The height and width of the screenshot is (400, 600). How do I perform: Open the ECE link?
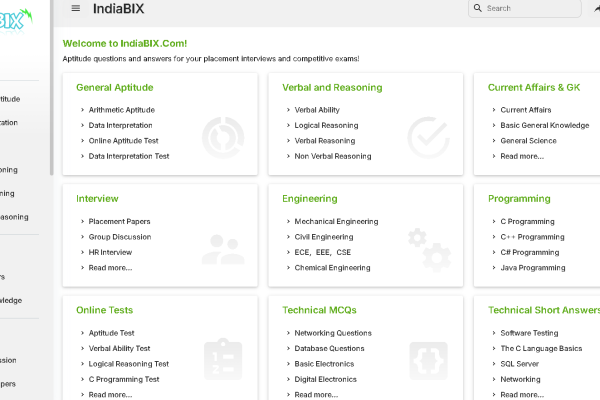tap(302, 252)
